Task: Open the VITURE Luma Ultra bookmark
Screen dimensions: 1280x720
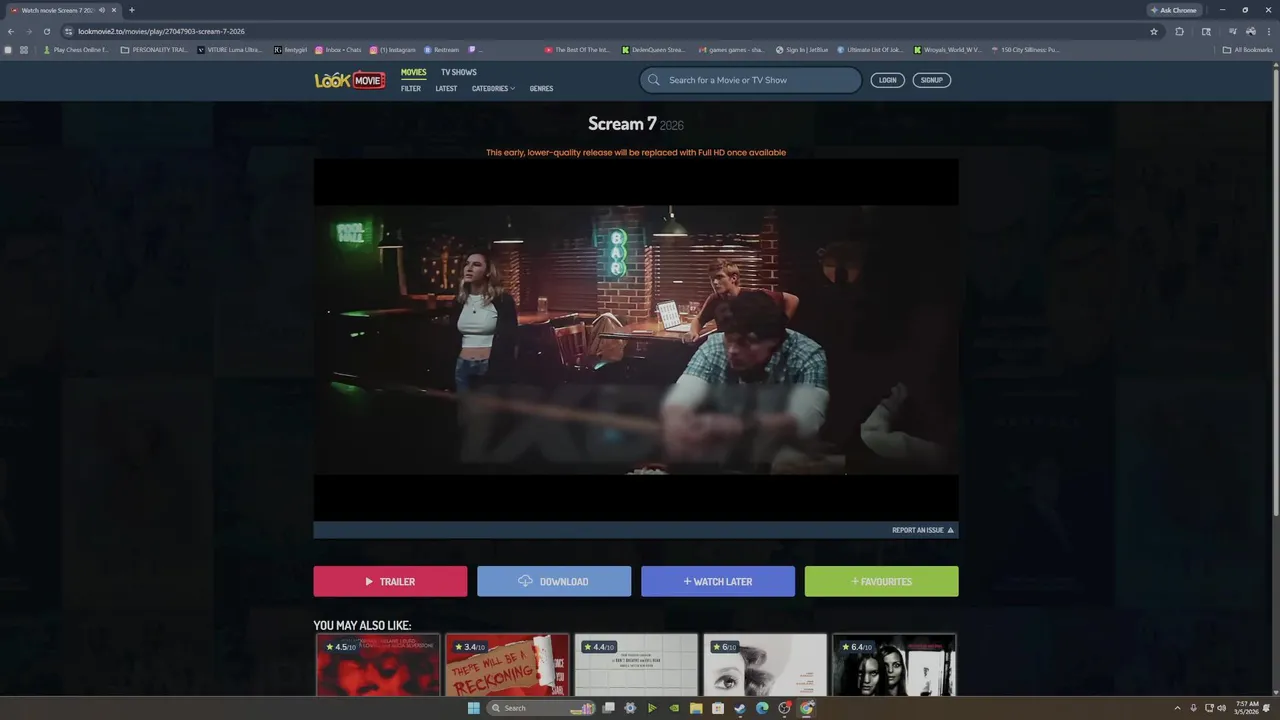Action: point(230,49)
